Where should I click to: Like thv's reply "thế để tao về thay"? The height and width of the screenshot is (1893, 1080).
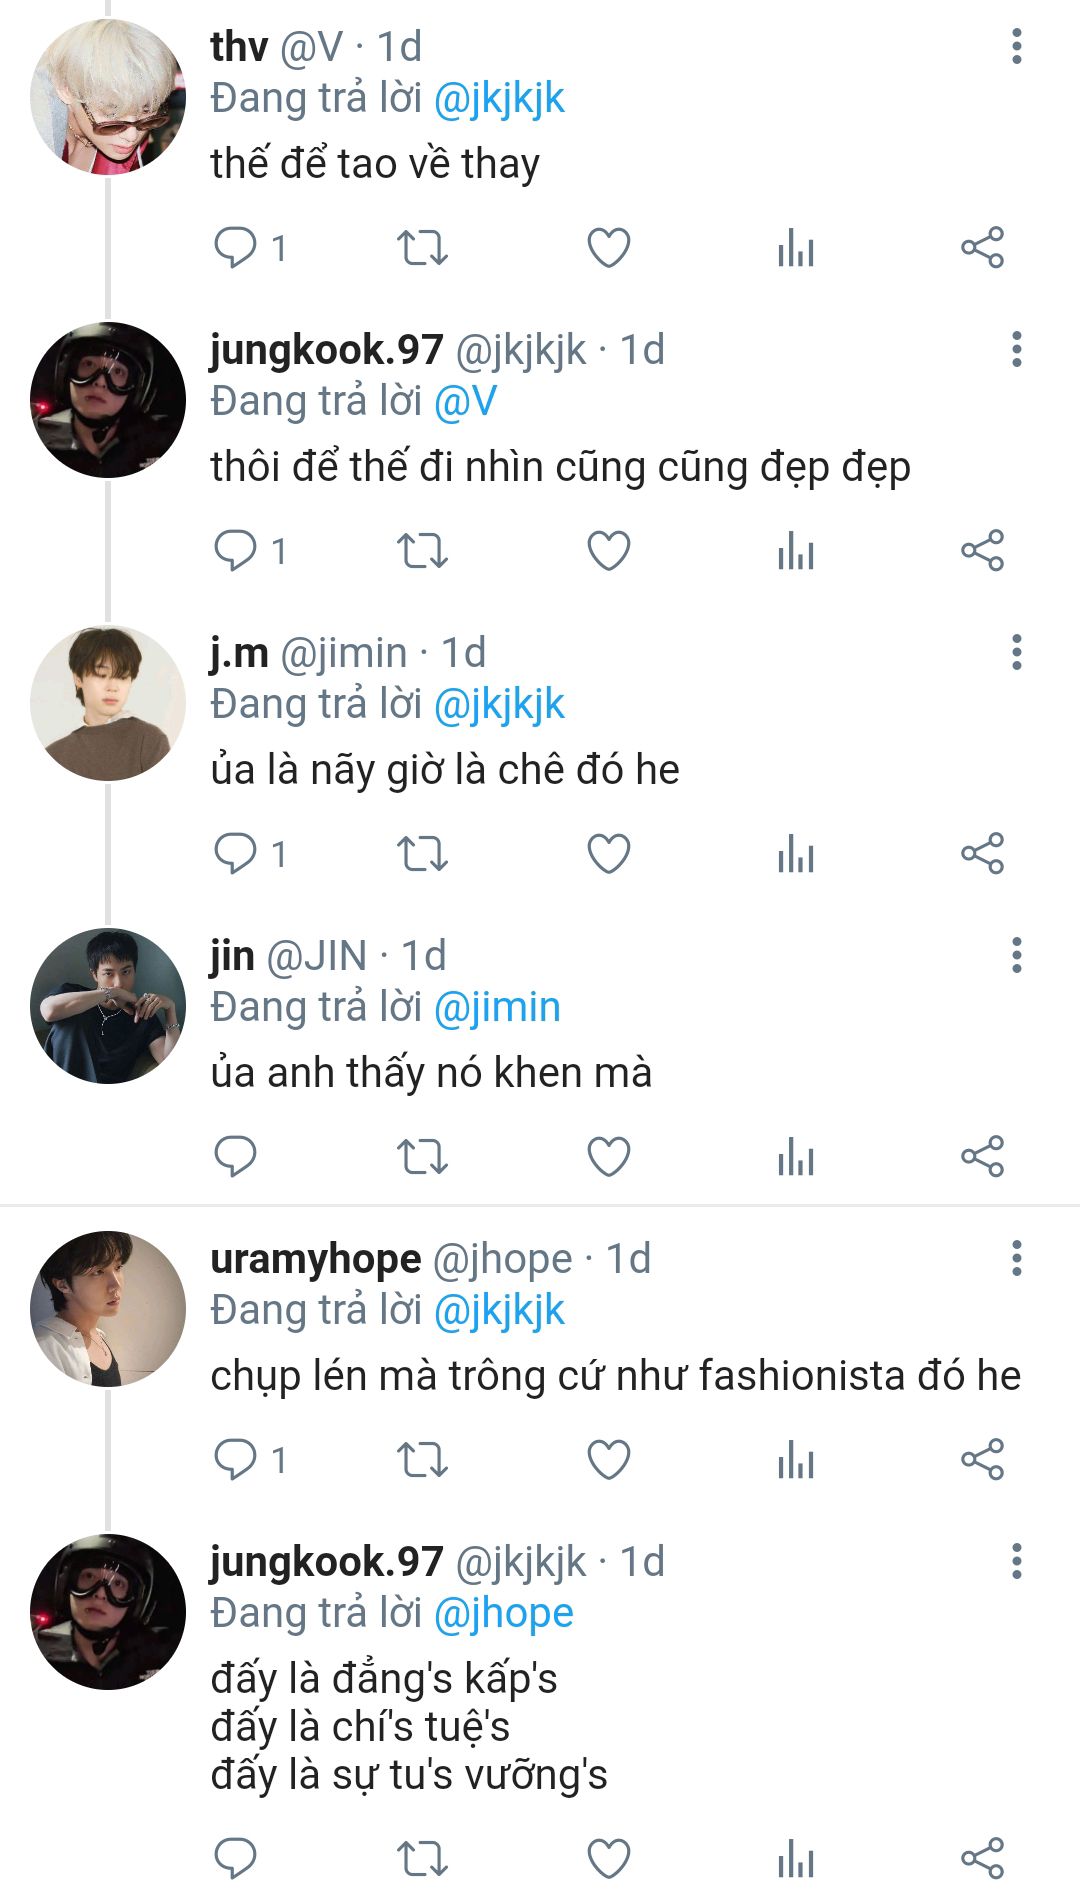608,248
